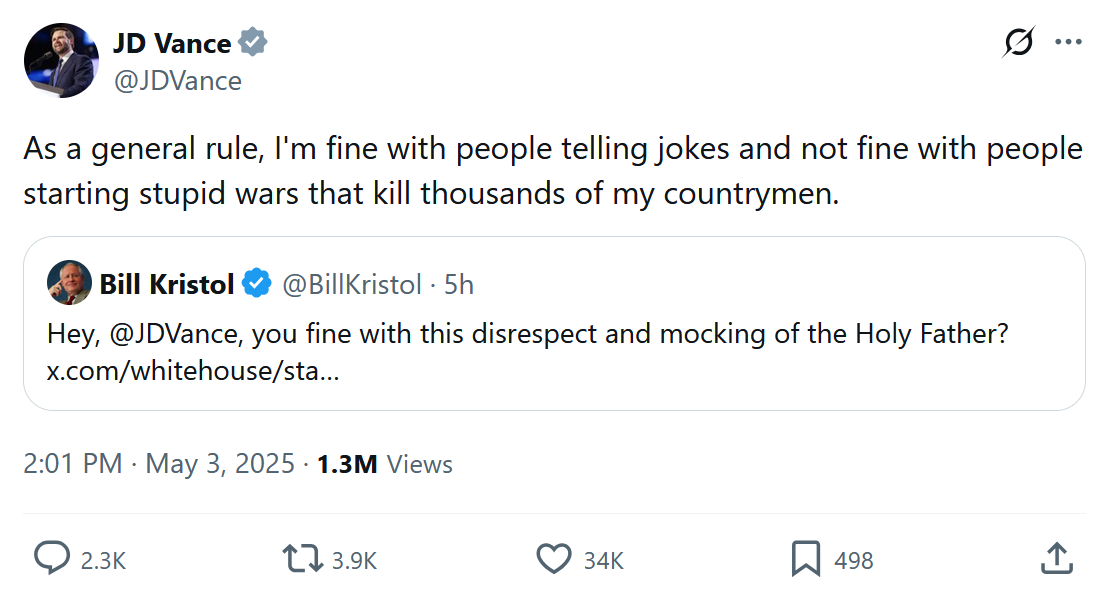Open the quoted tweet's text about the Holy Father
Viewport: 1108px width, 596px height.
pyautogui.click(x=527, y=333)
